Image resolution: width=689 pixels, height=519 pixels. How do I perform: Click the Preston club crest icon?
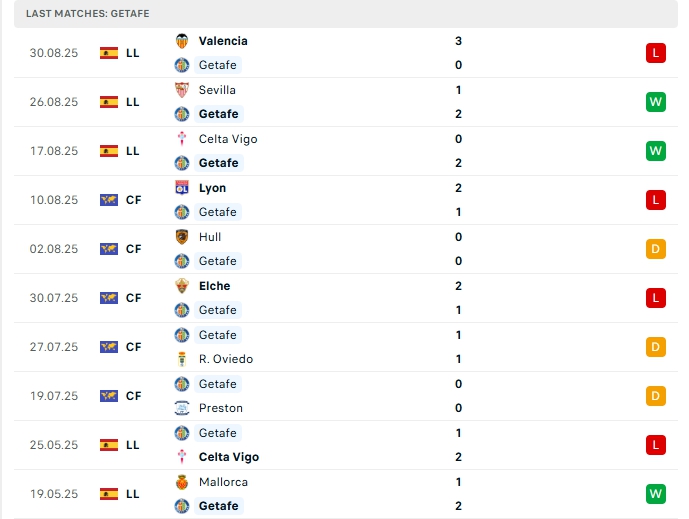(182, 408)
